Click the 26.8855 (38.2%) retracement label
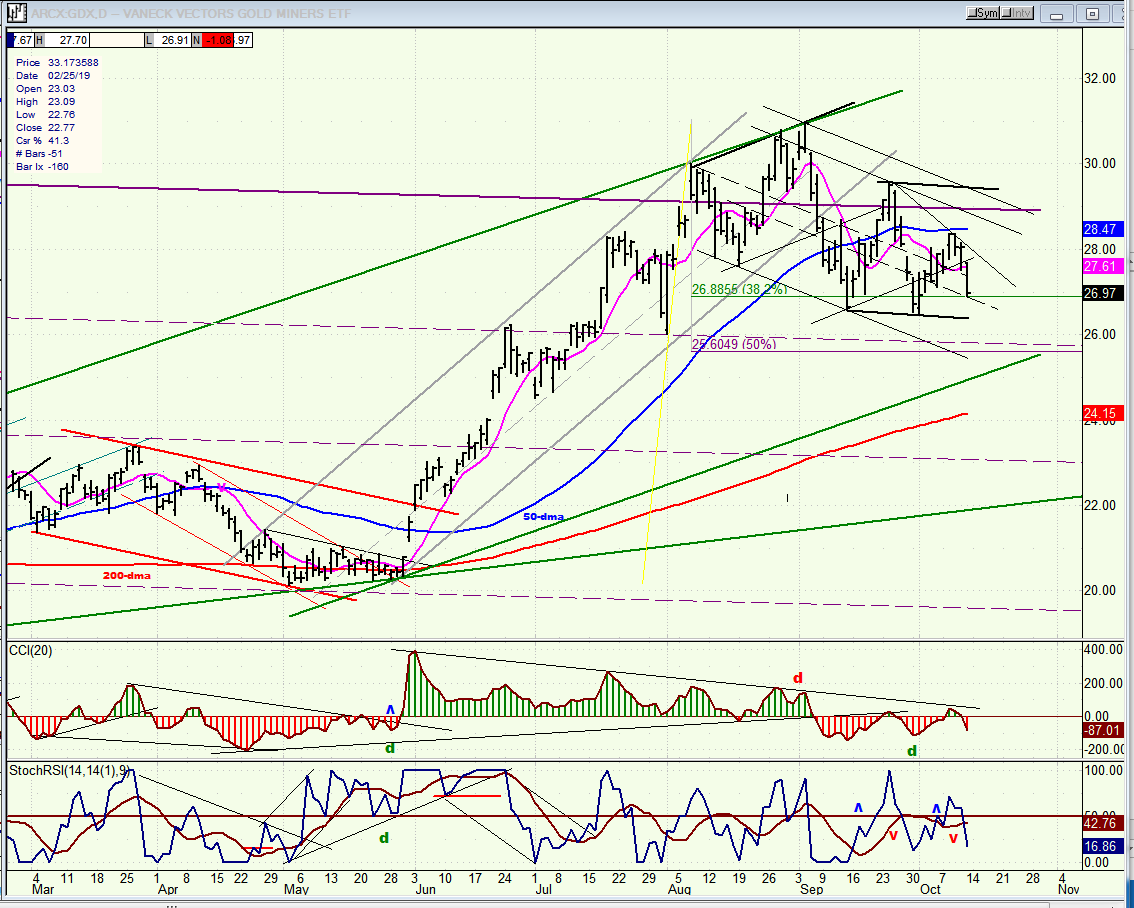 739,289
